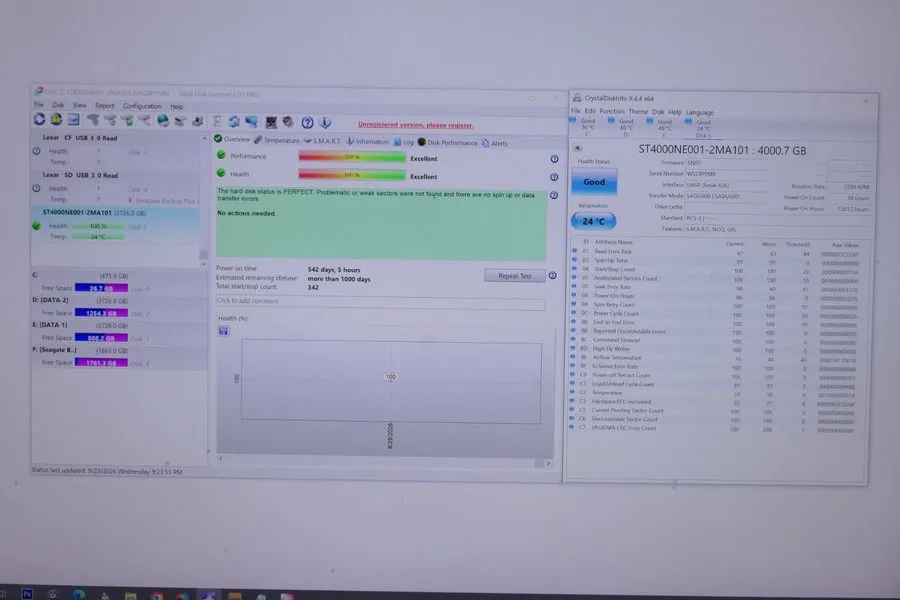Switch to the Temperature tab
The width and height of the screenshot is (900, 600).
(x=277, y=140)
